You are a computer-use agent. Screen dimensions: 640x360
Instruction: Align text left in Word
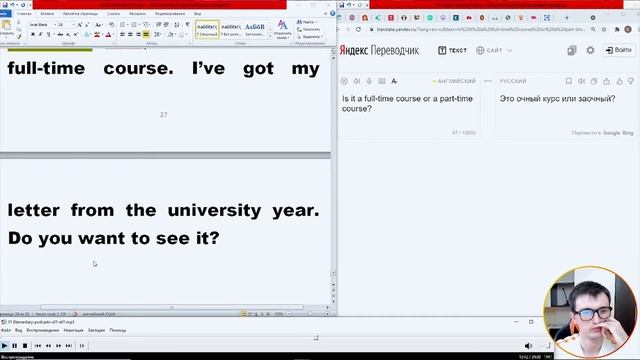click(x=122, y=34)
